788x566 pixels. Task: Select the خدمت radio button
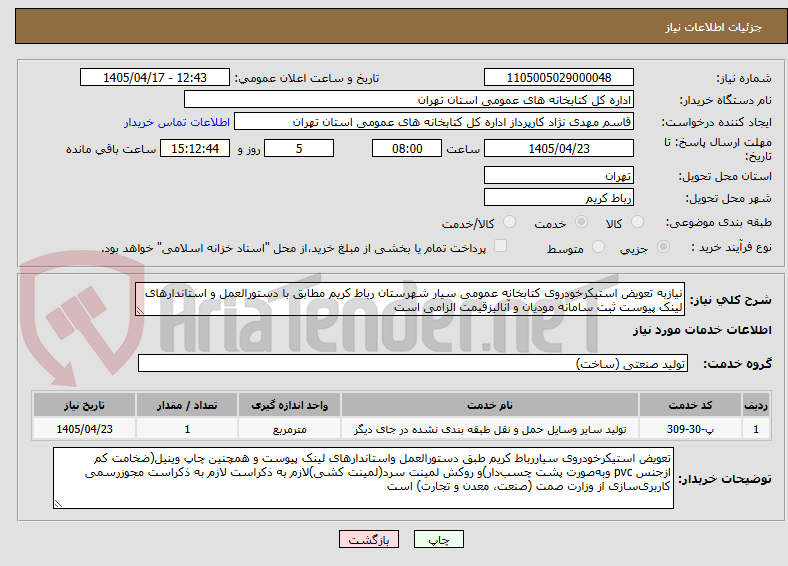tap(581, 222)
